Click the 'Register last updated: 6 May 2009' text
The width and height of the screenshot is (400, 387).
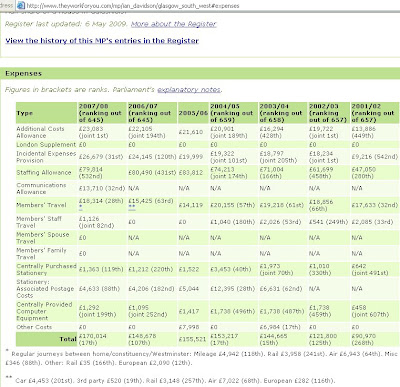[66, 24]
